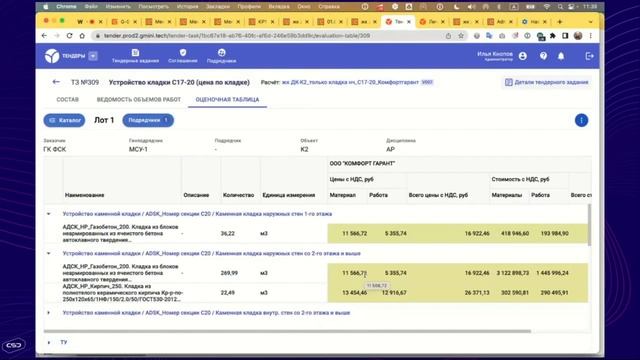This screenshot has height=360, width=640.
Task: Expand the внутр. стен со 2-го этажа group
Action: pyautogui.click(x=49, y=313)
